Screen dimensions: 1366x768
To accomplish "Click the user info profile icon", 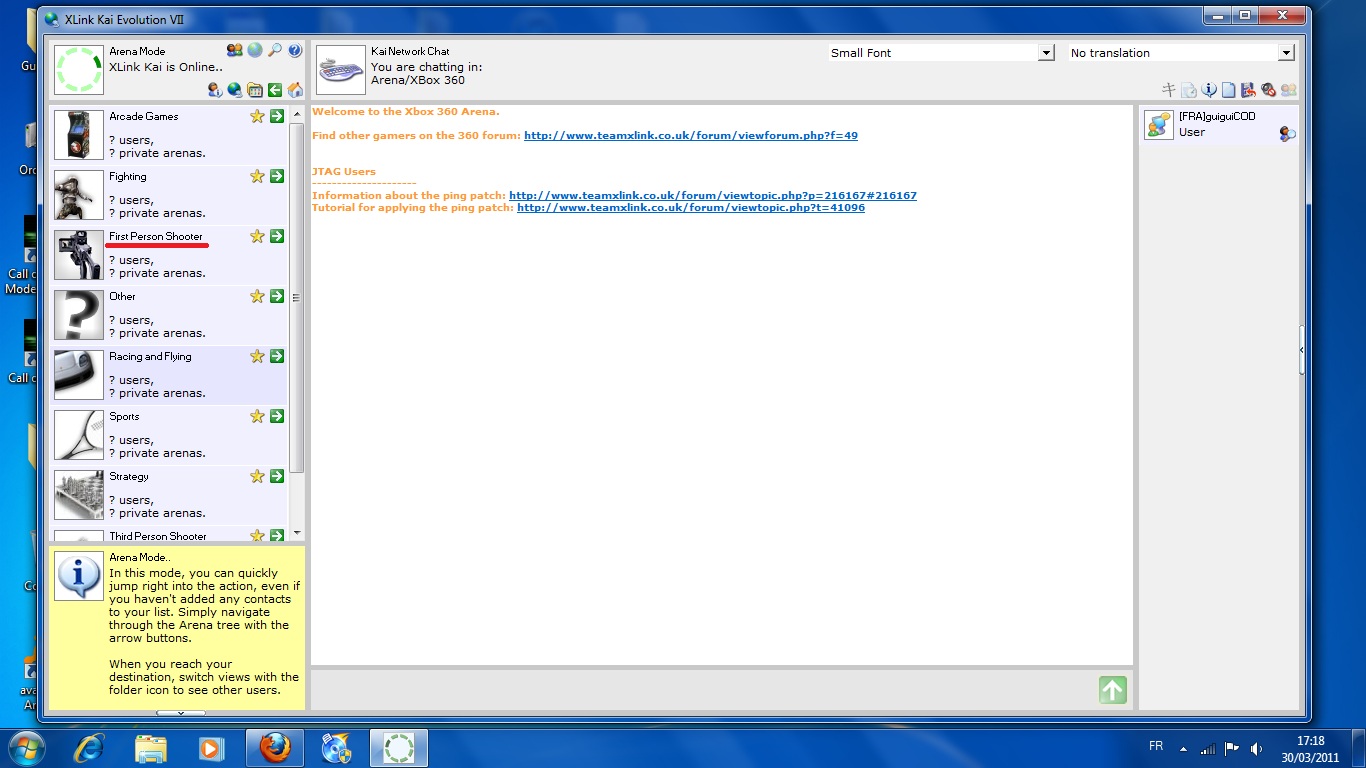I will (215, 90).
